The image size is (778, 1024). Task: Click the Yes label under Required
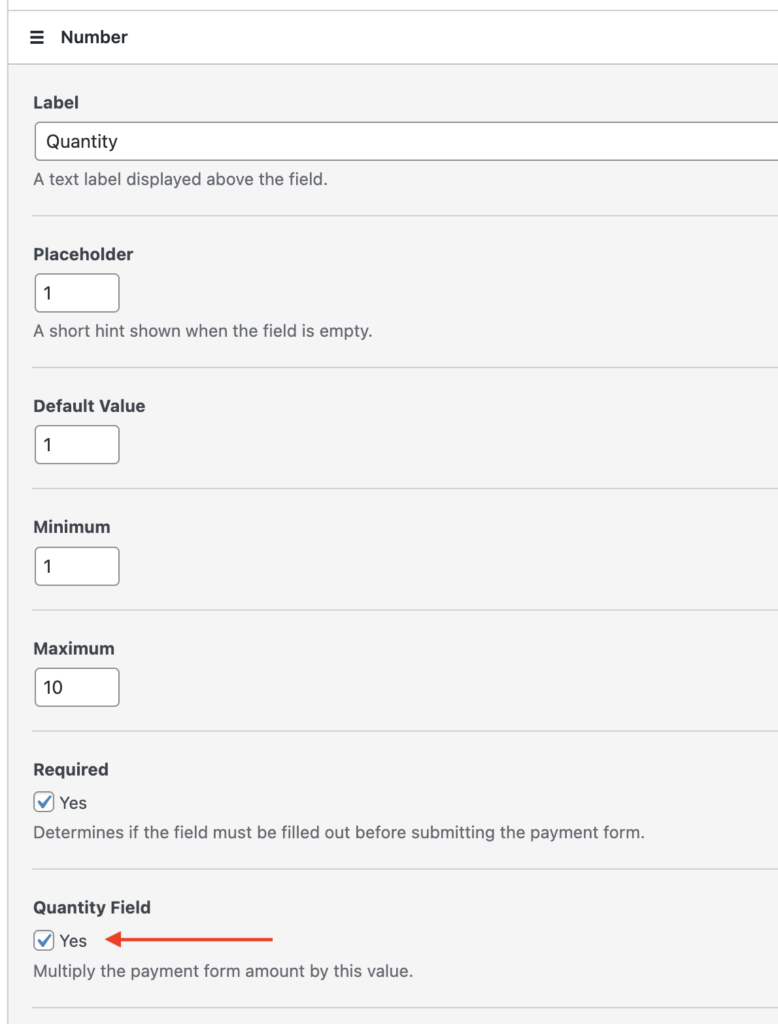pos(73,803)
